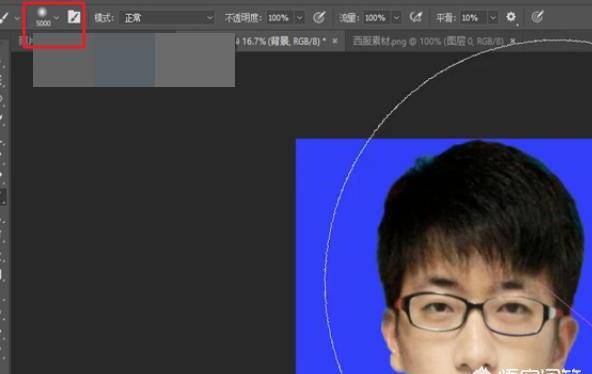Open the tool preset picker arrow beside brush
The image size is (592, 374).
[17, 18]
